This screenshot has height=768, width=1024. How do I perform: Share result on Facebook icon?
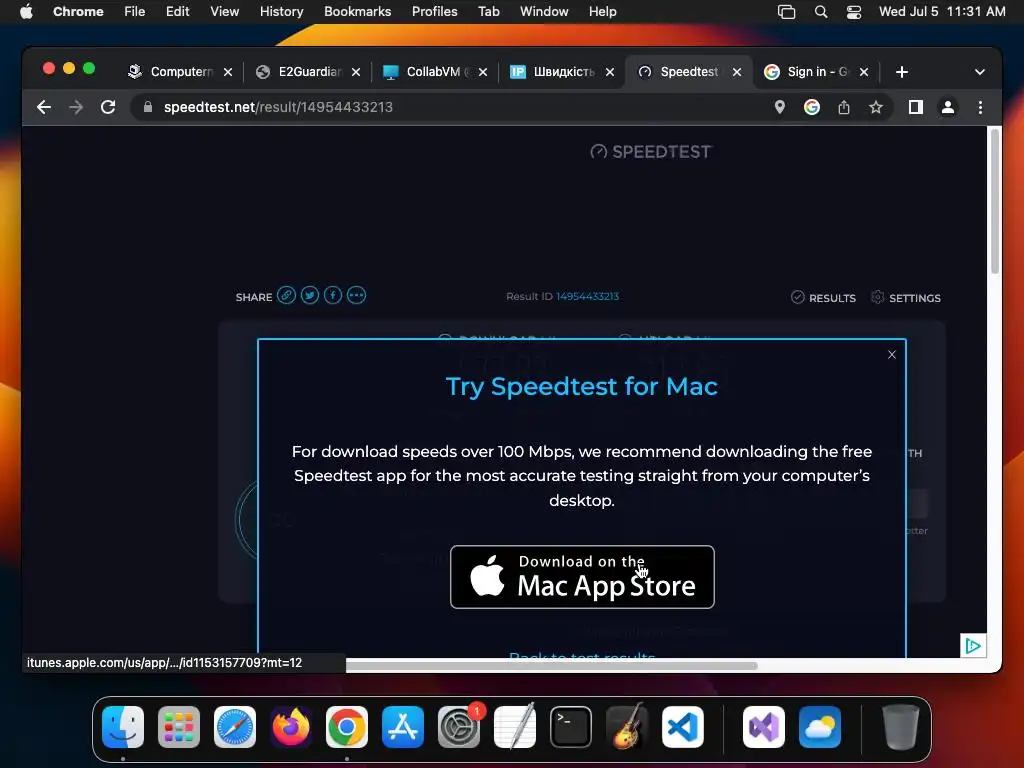click(333, 295)
